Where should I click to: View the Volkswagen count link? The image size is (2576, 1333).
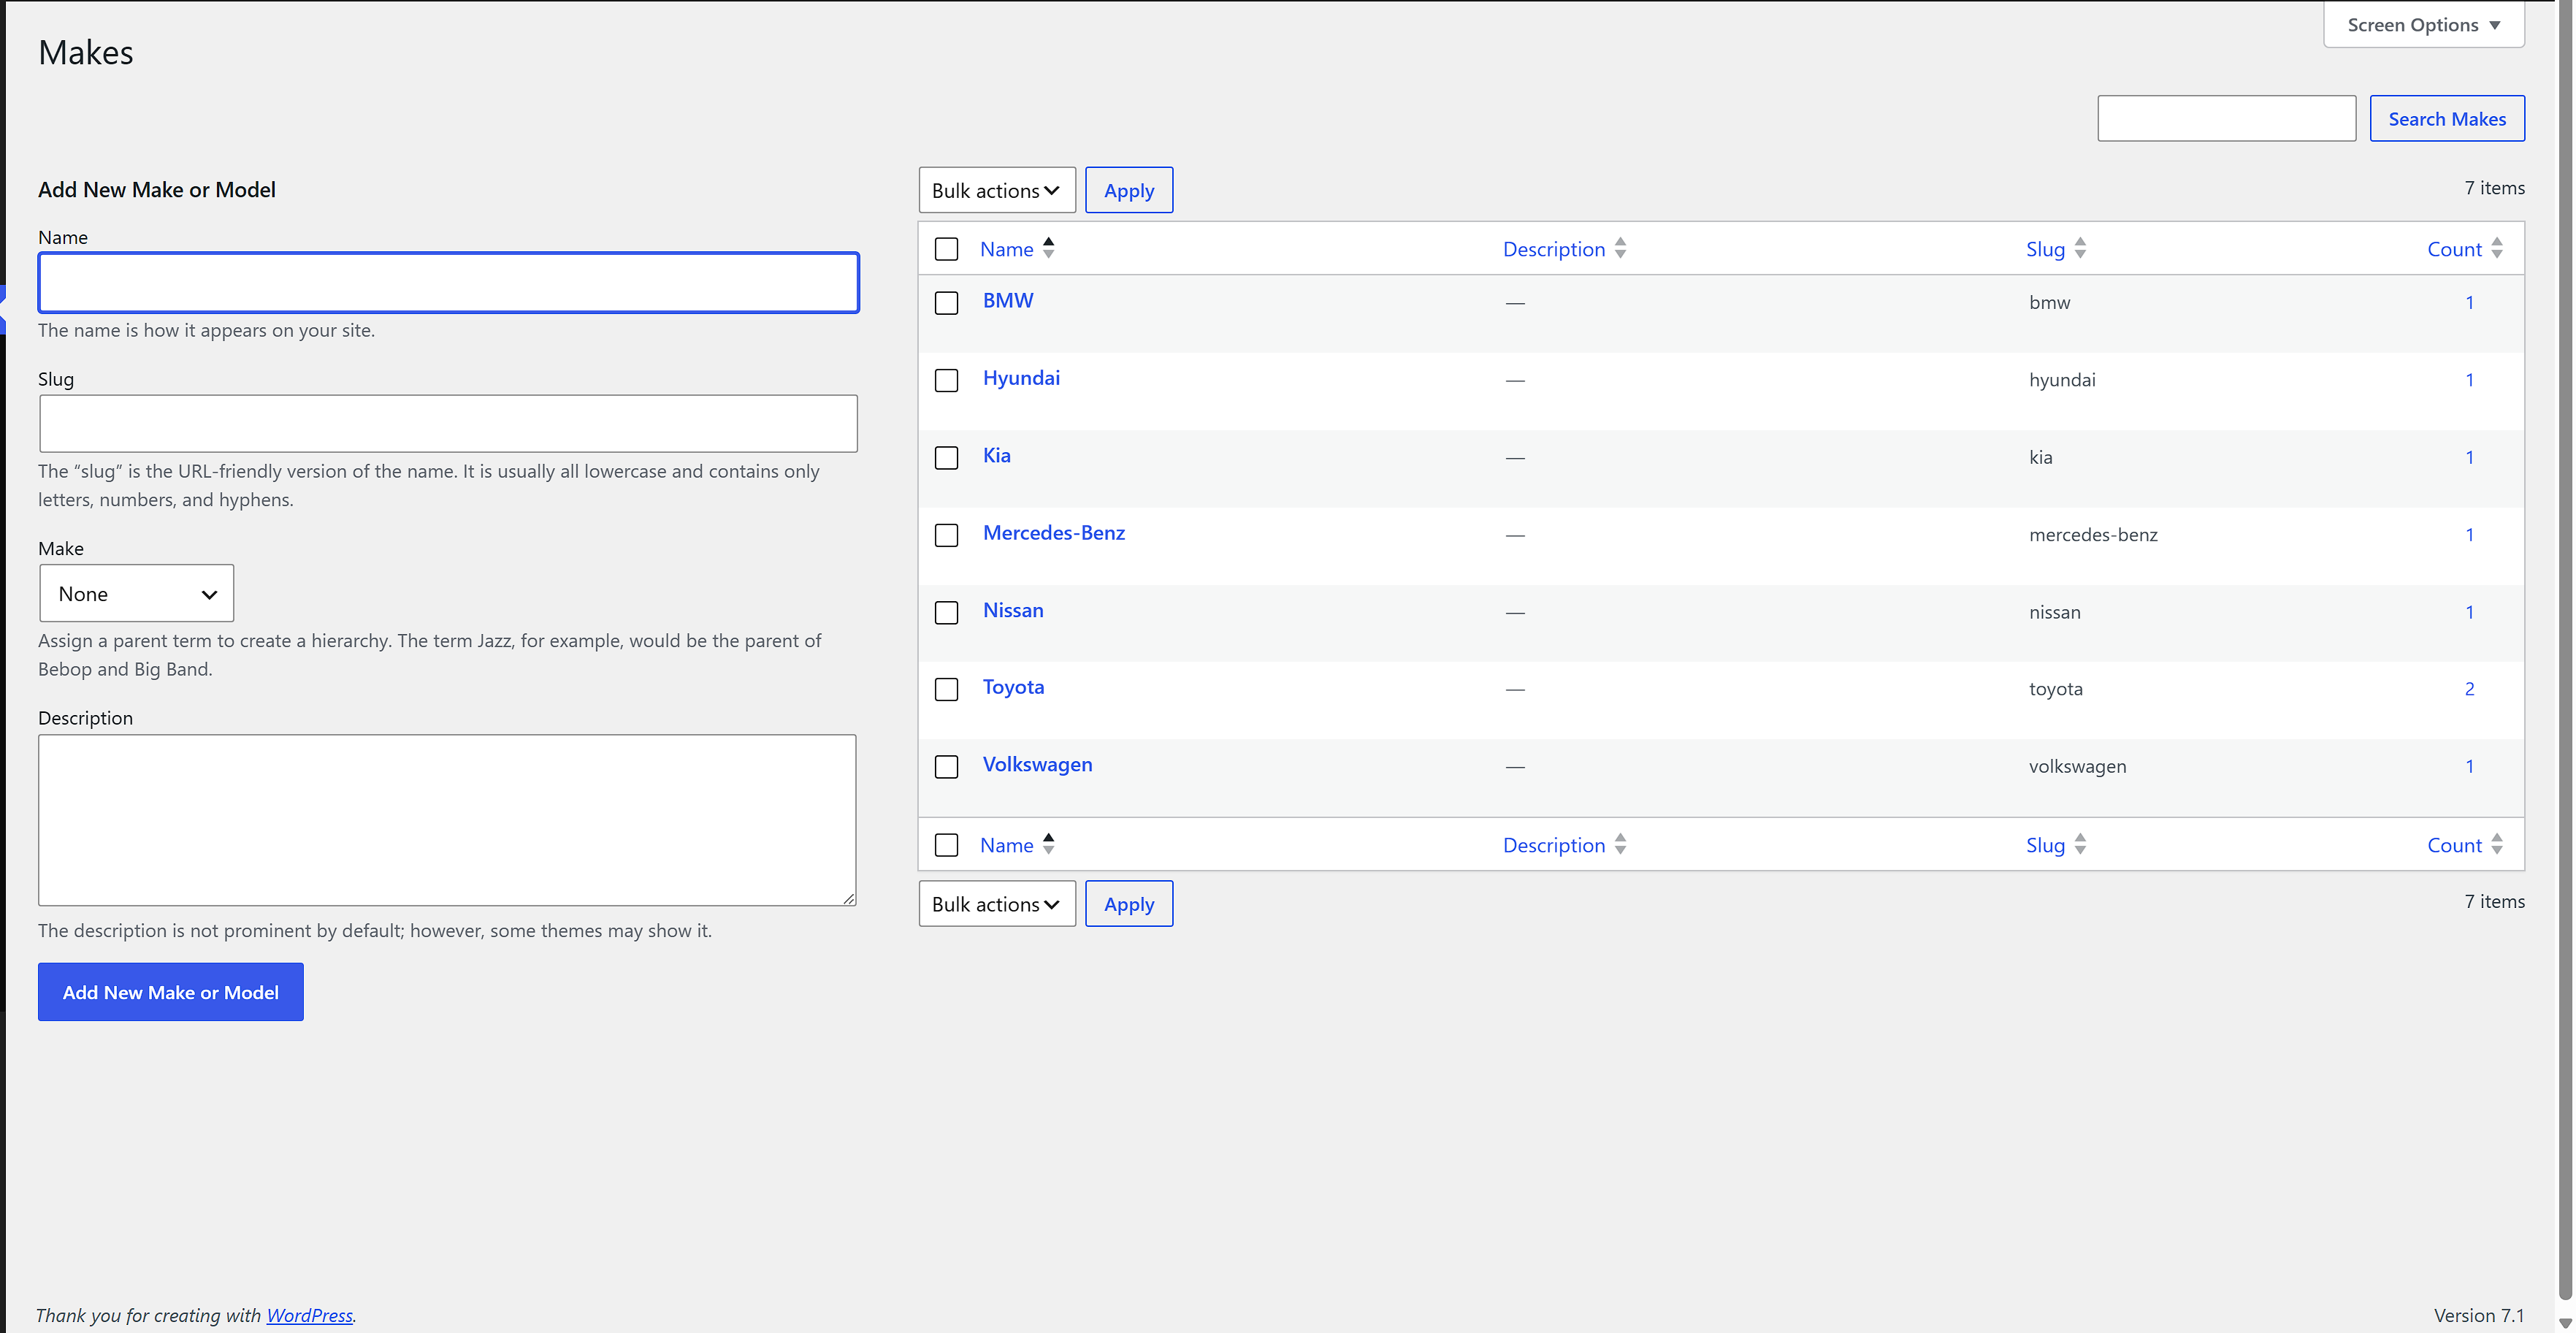pos(2469,767)
